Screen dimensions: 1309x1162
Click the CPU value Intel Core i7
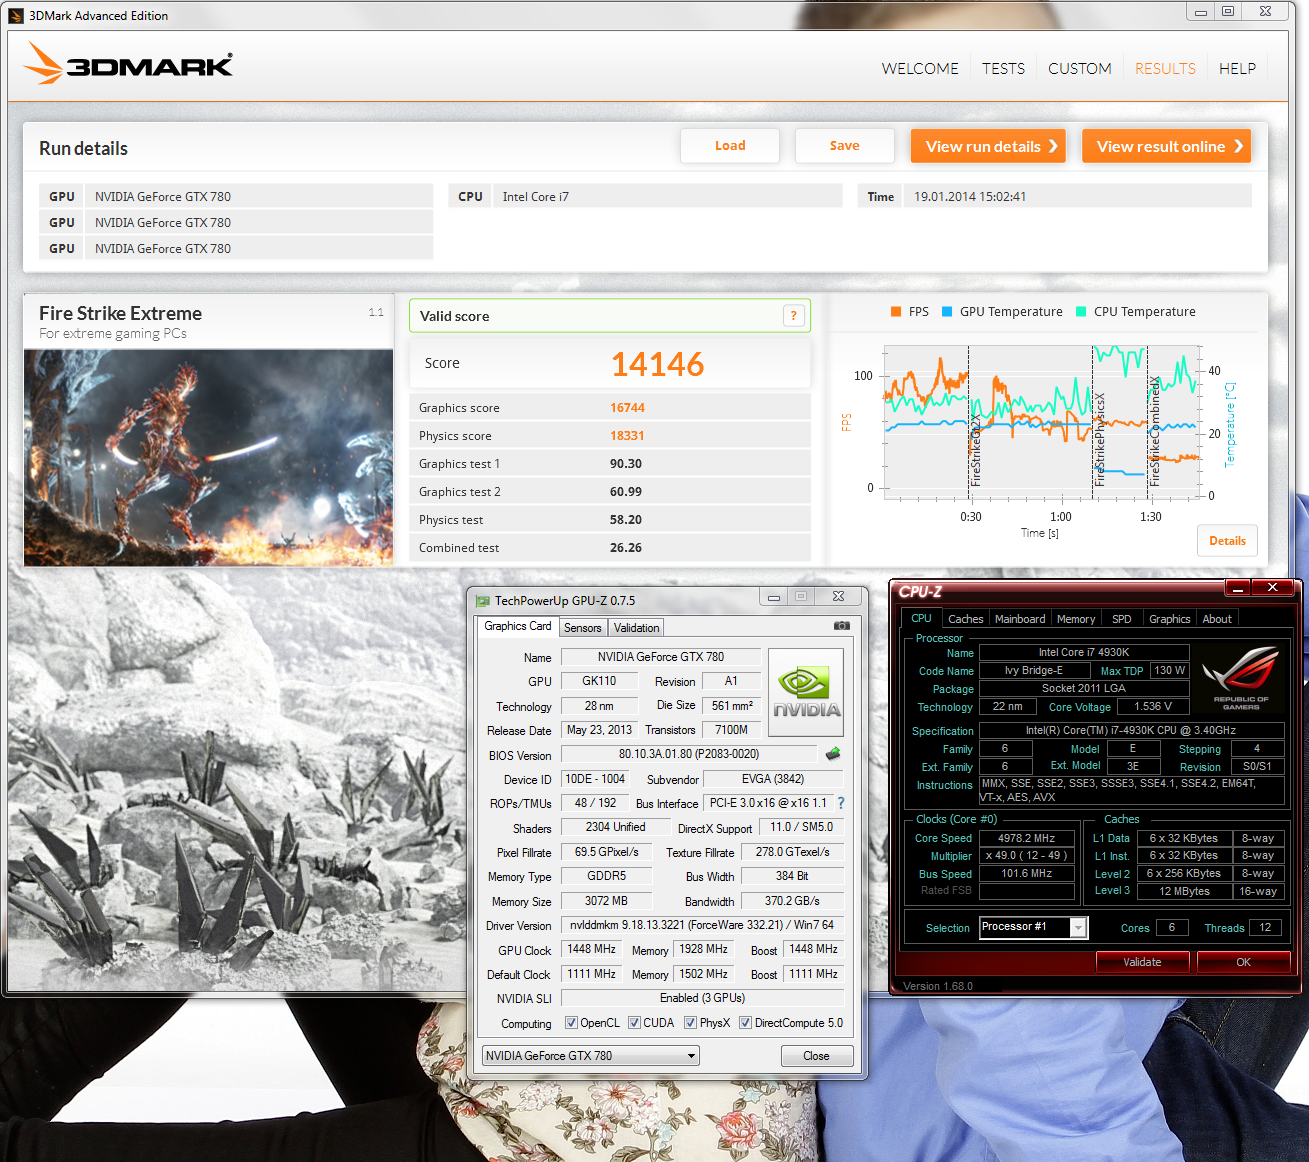[x=535, y=197]
